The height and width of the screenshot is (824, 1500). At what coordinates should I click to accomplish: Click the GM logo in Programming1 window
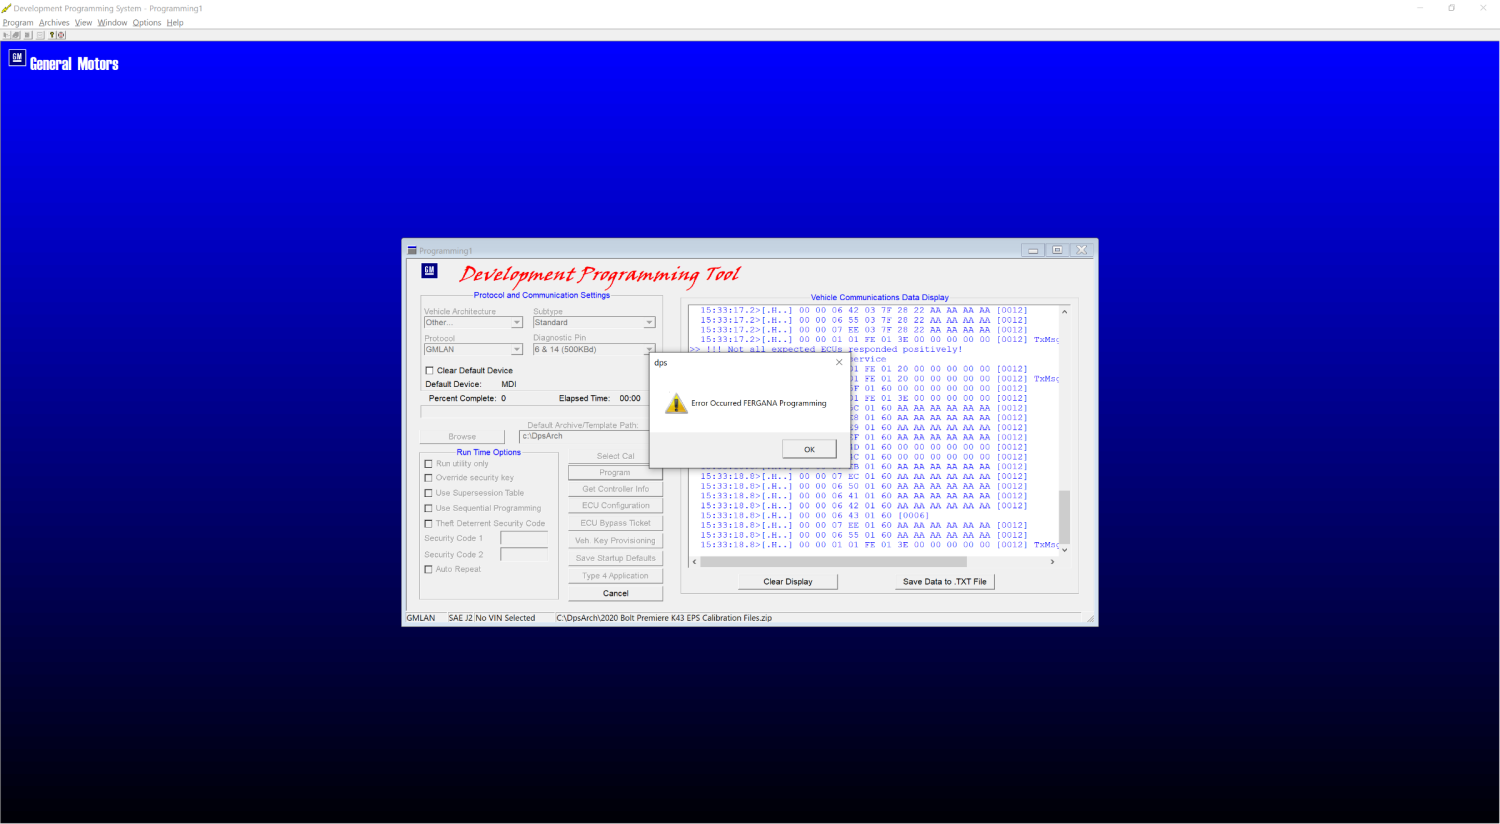tap(429, 270)
